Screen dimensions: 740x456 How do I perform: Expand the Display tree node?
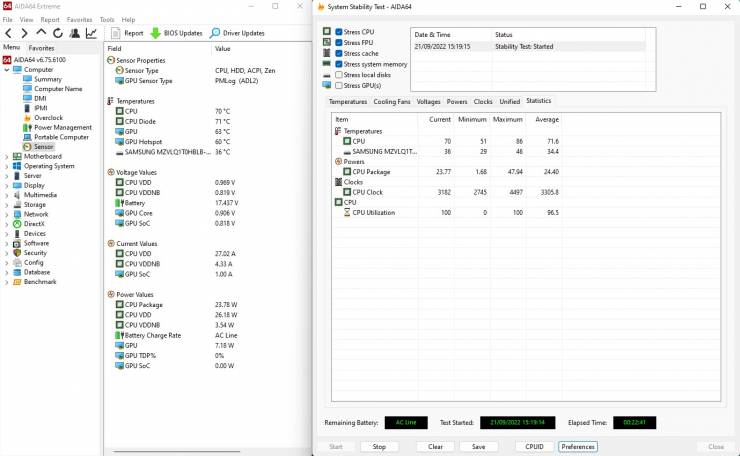pos(7,186)
